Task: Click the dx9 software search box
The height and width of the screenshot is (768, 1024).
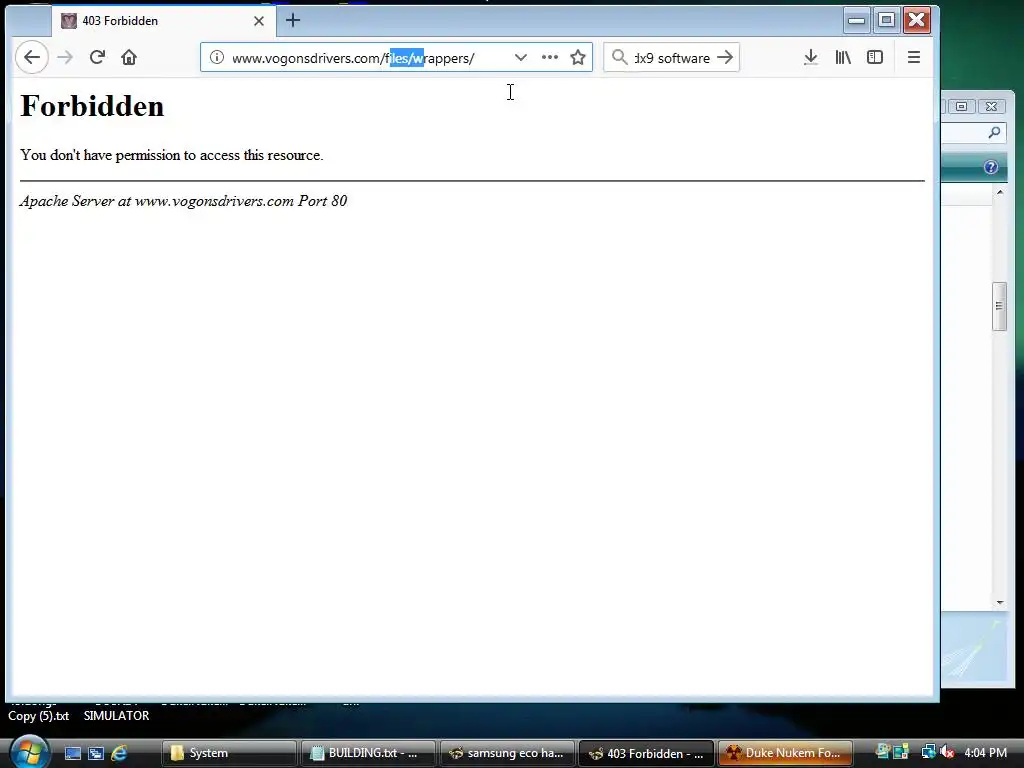Action: tap(671, 58)
